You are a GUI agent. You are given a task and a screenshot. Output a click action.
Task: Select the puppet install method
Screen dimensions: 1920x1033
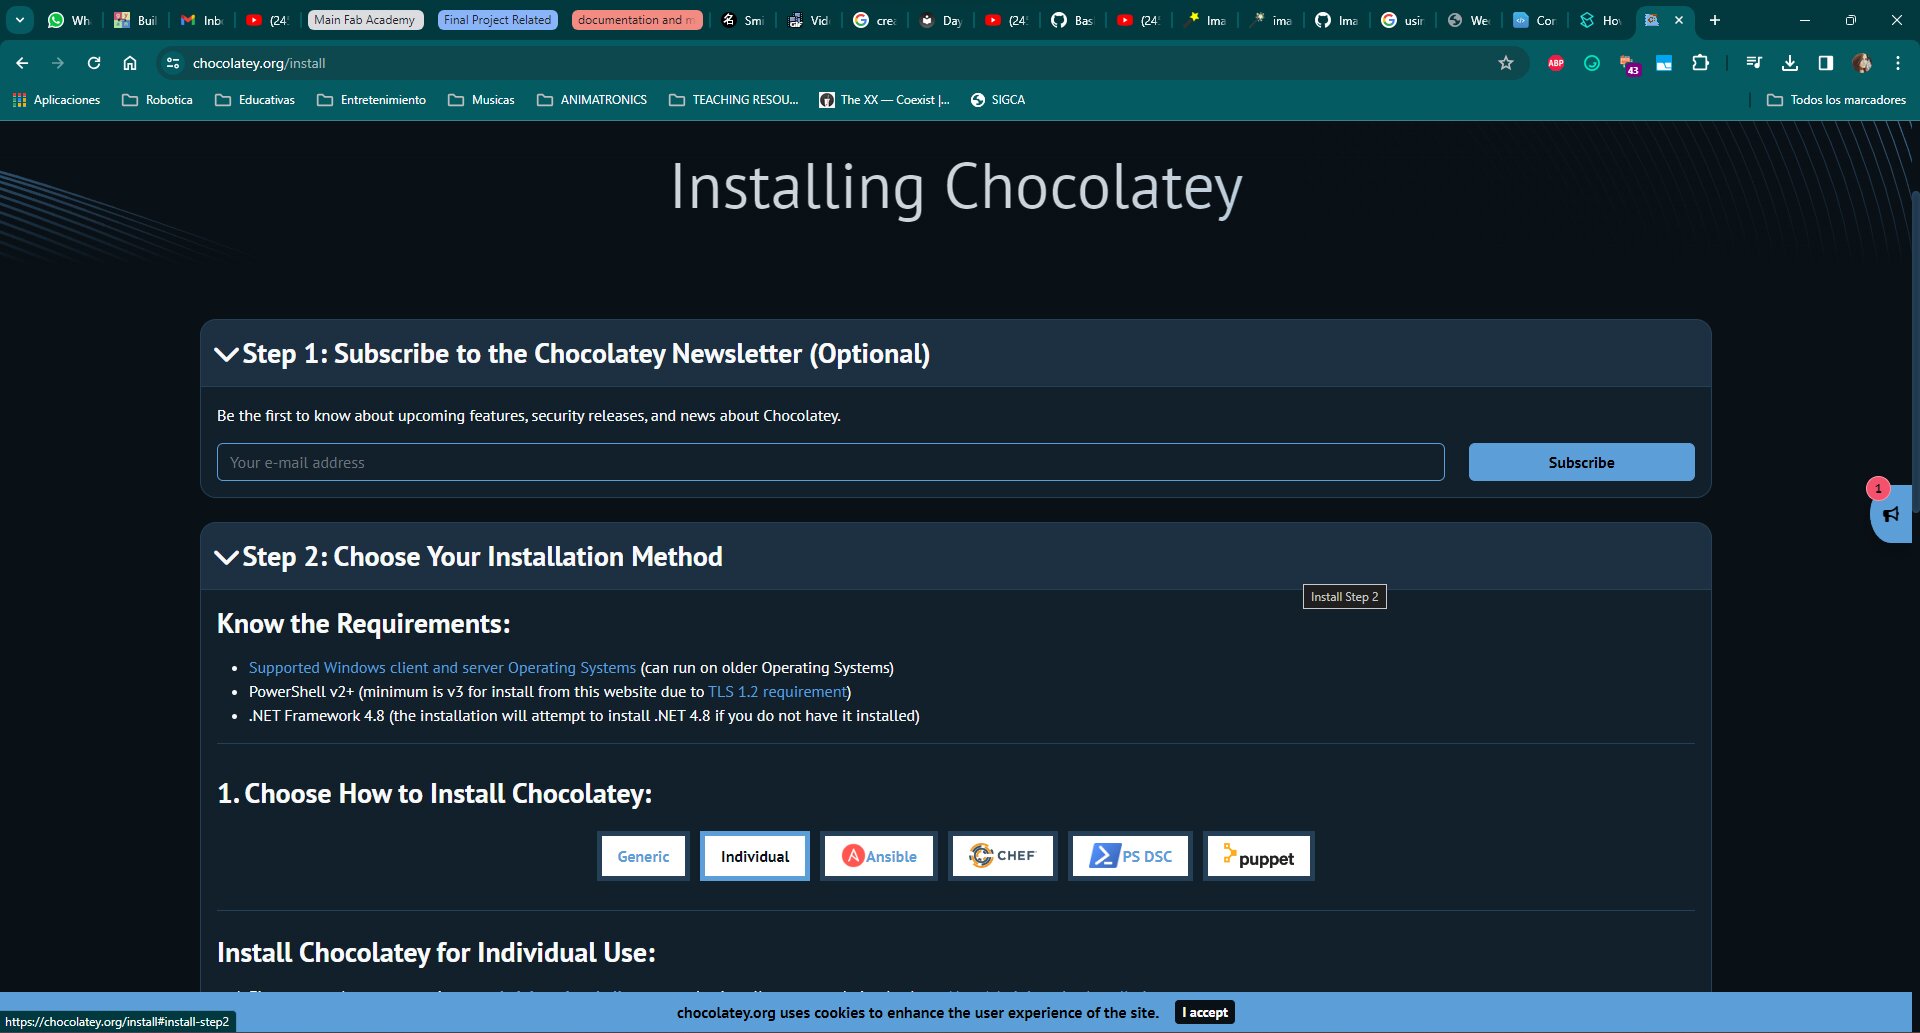click(x=1259, y=856)
